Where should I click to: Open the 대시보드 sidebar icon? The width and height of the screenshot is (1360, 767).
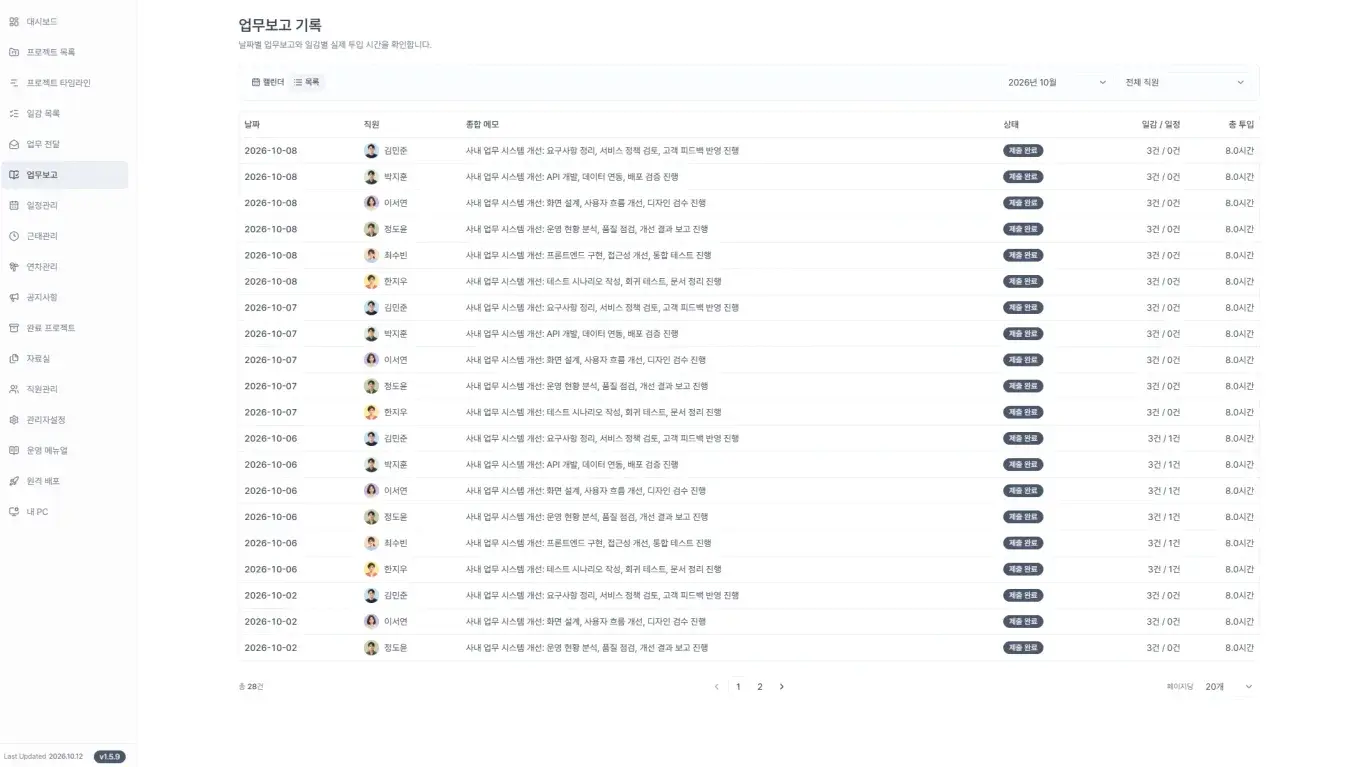(14, 21)
